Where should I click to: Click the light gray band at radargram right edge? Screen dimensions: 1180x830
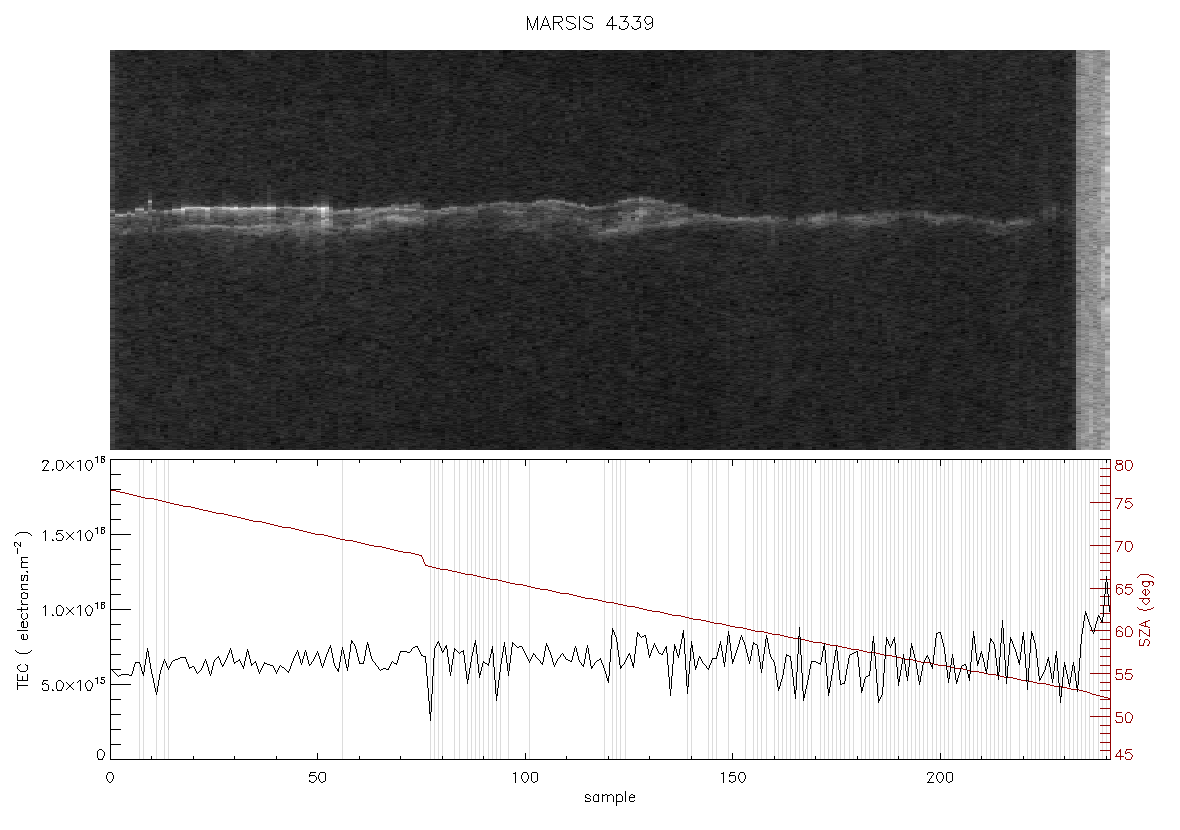coord(1093,250)
